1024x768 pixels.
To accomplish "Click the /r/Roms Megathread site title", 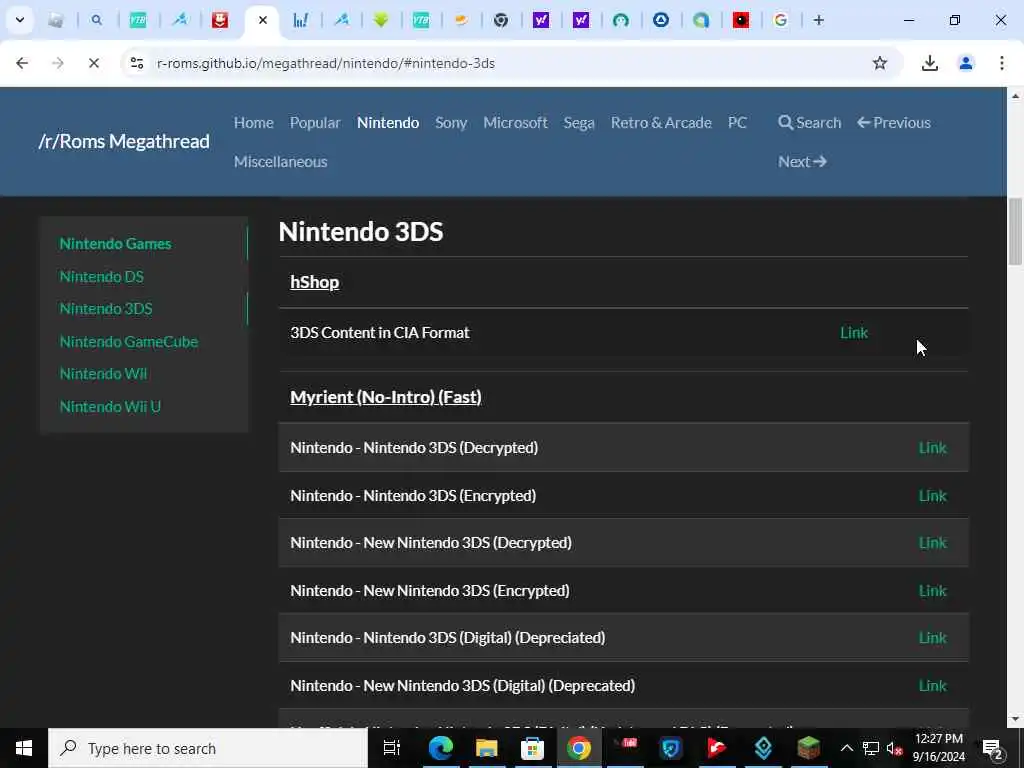I will coord(124,141).
